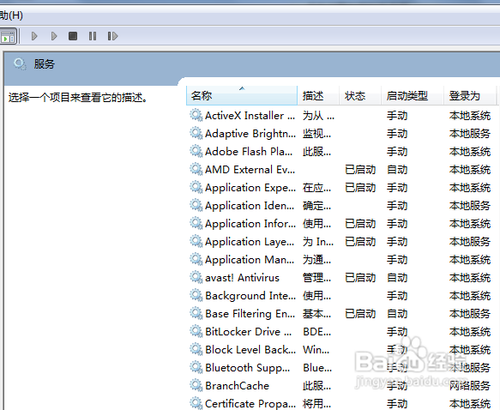The width and height of the screenshot is (500, 410).
Task: Click the Stop Service square icon
Action: (73, 36)
